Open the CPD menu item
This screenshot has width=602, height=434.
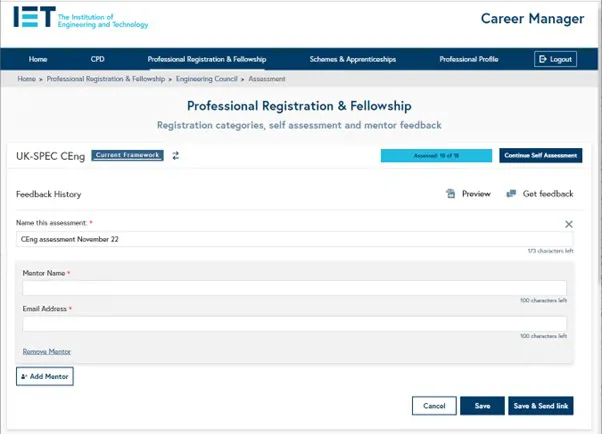pos(98,59)
